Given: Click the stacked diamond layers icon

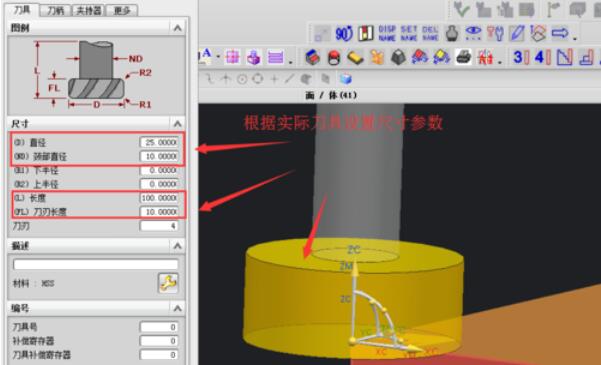Looking at the screenshot, I should tap(538, 33).
